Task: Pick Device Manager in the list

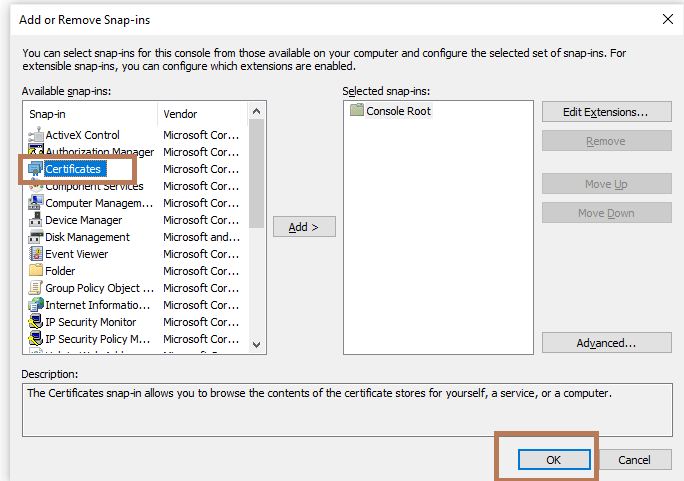Action: [84, 220]
